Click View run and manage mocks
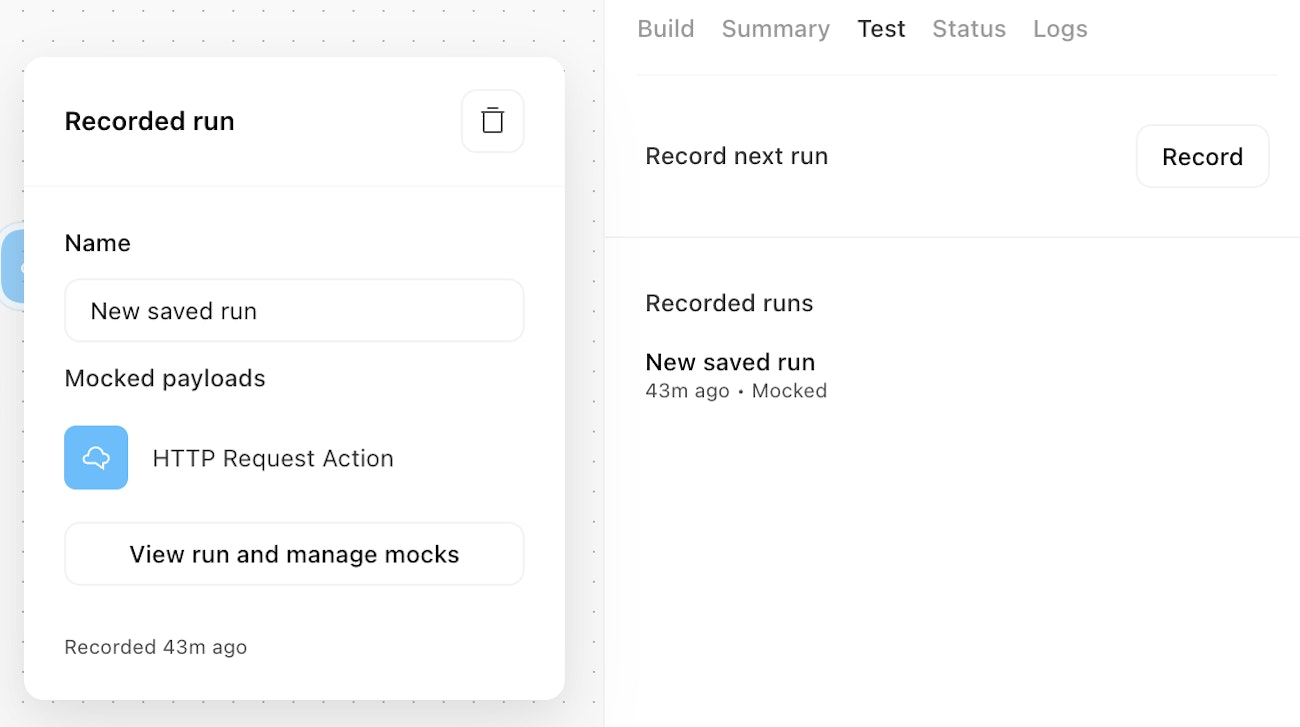 pos(294,554)
